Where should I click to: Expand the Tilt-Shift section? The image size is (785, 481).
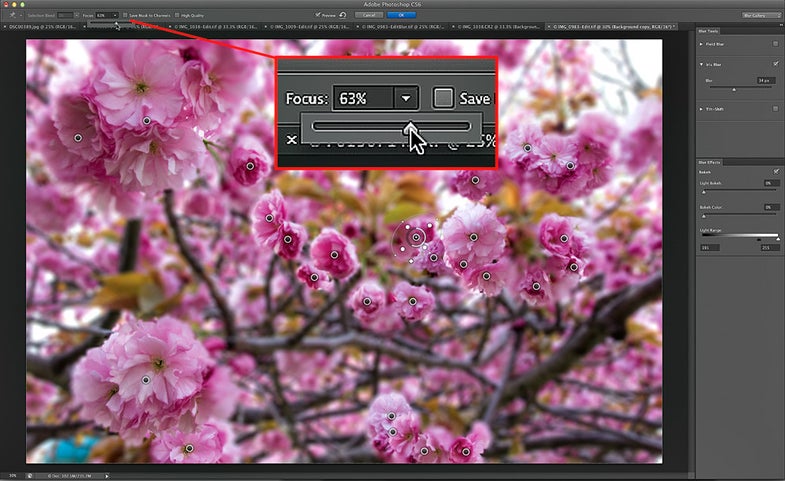(x=701, y=109)
